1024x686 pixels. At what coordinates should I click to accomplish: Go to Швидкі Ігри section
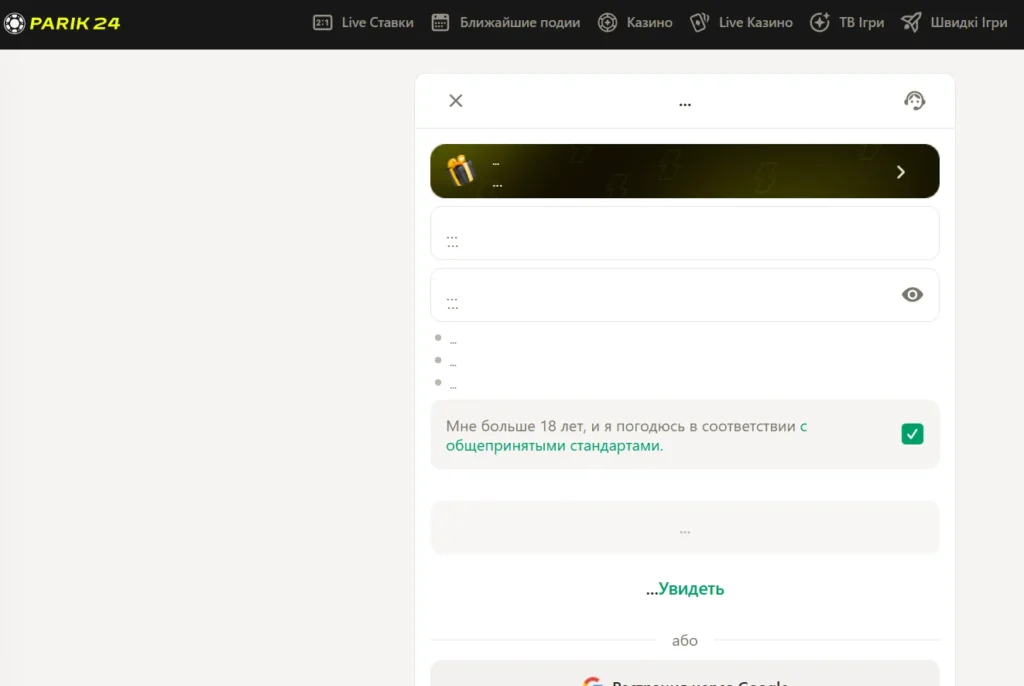(x=967, y=22)
